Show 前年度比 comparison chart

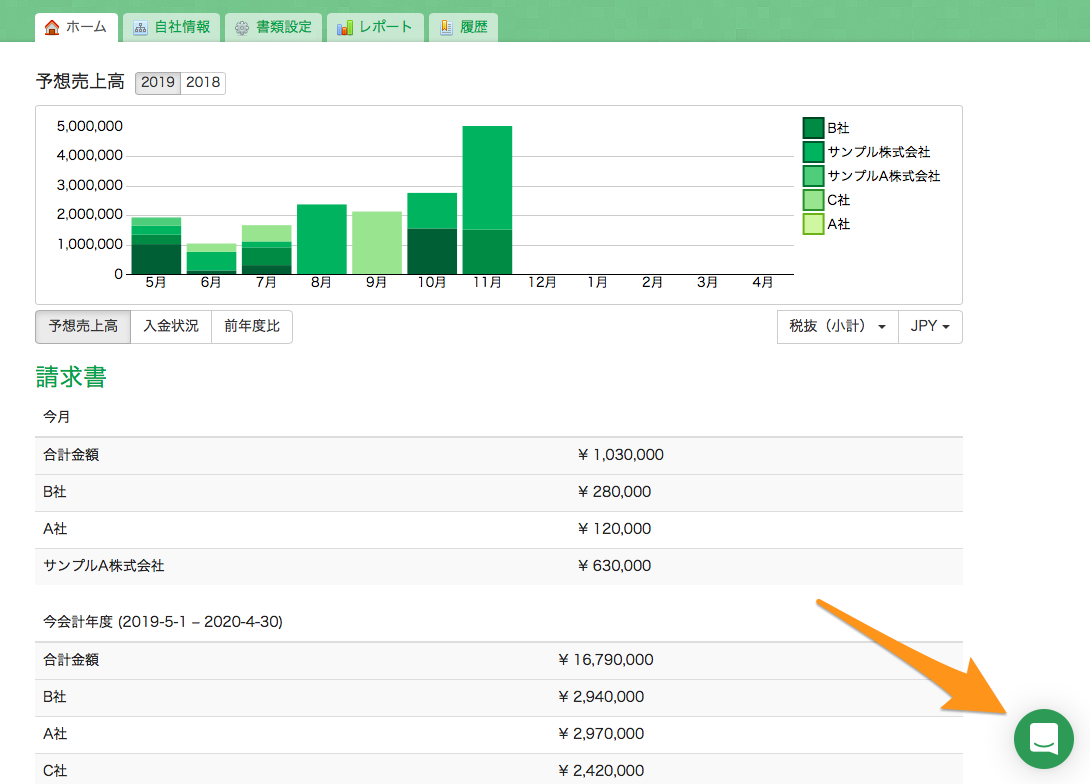pos(252,326)
